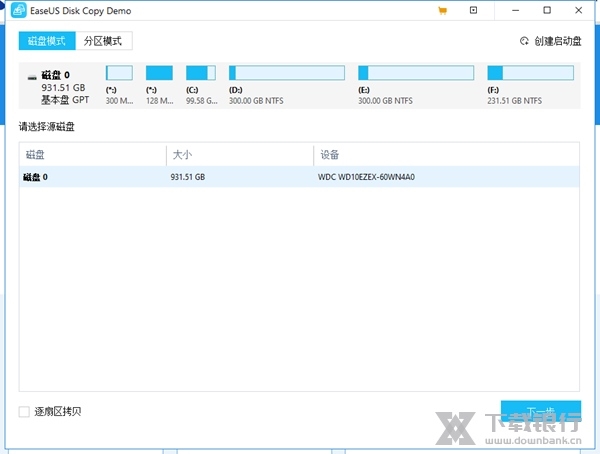This screenshot has width=600, height=454.
Task: Select the 磁盘 0 row in source list
Action: [x=299, y=177]
